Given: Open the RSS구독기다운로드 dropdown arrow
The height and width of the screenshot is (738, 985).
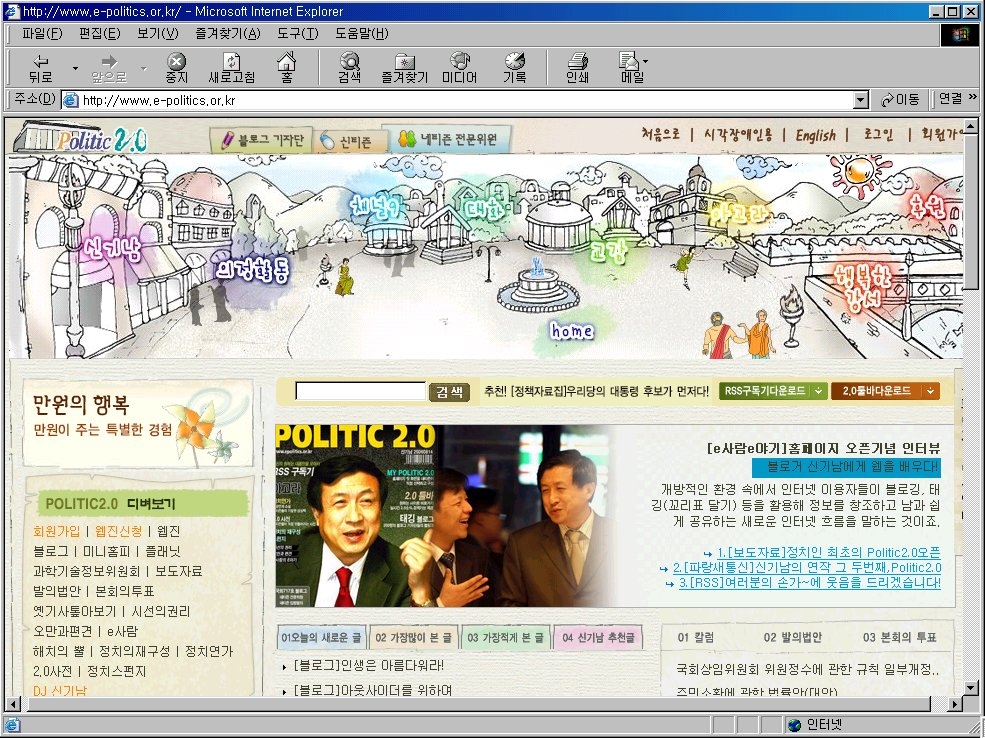Looking at the screenshot, I should coord(819,391).
